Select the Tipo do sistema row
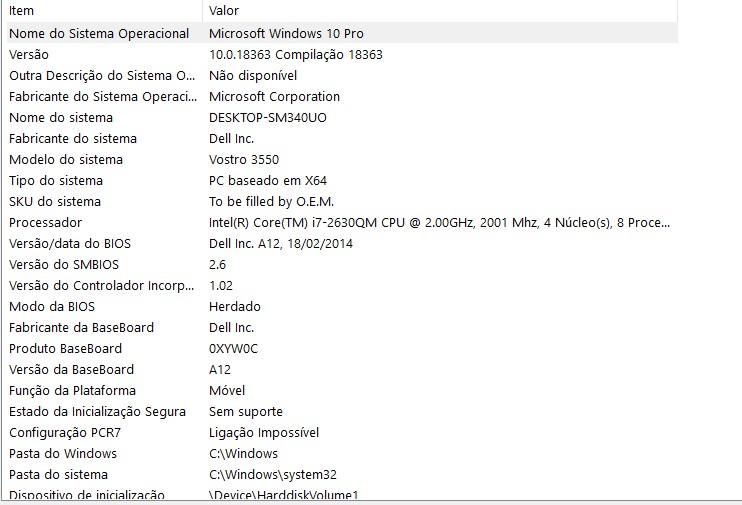Screen dimensions: 742x505 point(342,180)
